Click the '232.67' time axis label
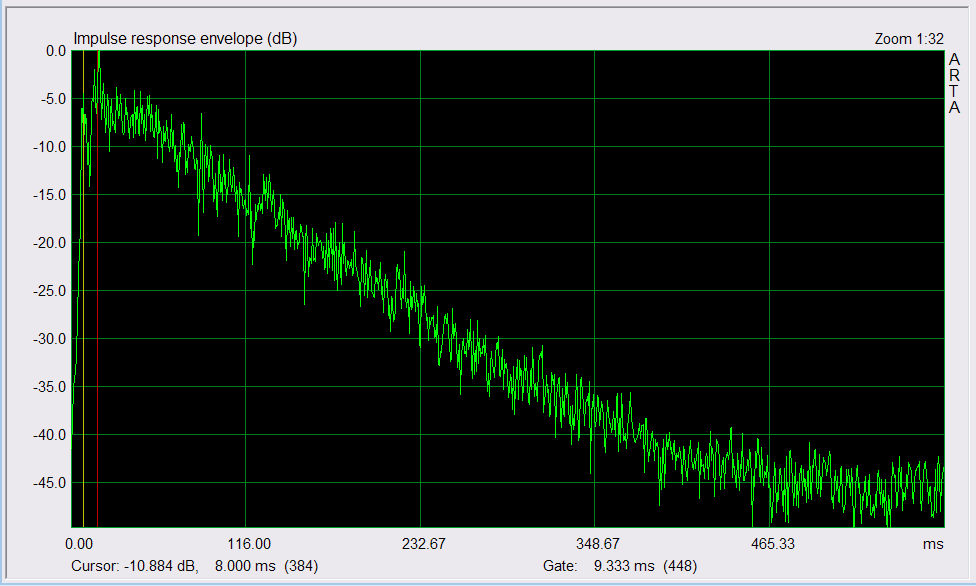 424,544
